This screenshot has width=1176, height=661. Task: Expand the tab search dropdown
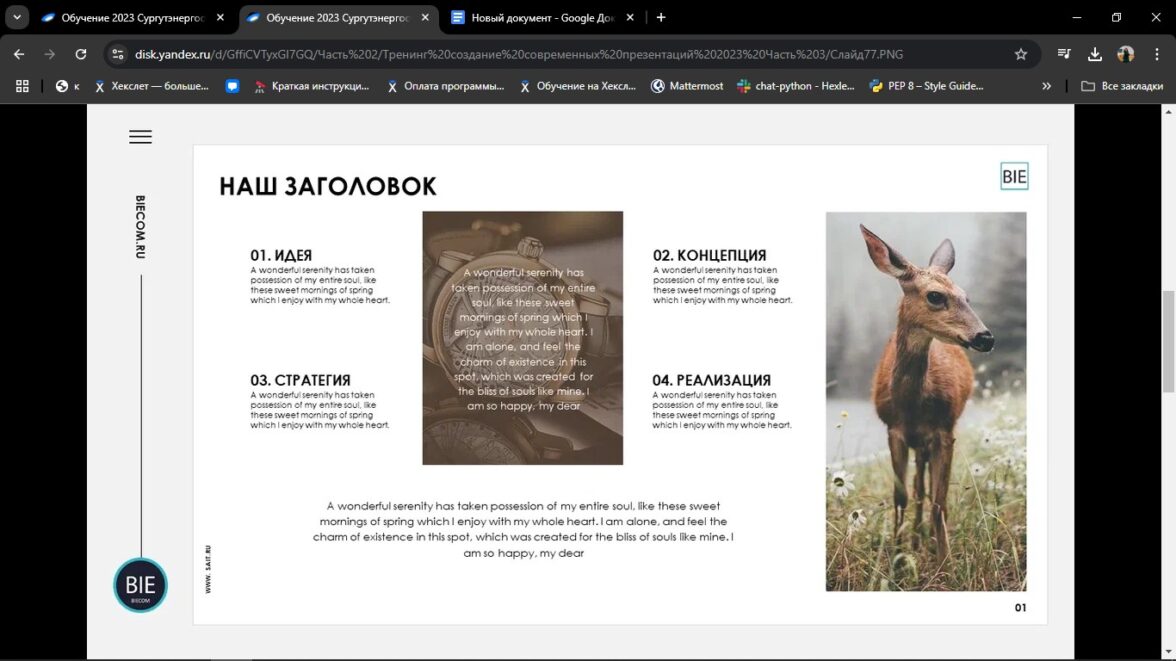[17, 17]
